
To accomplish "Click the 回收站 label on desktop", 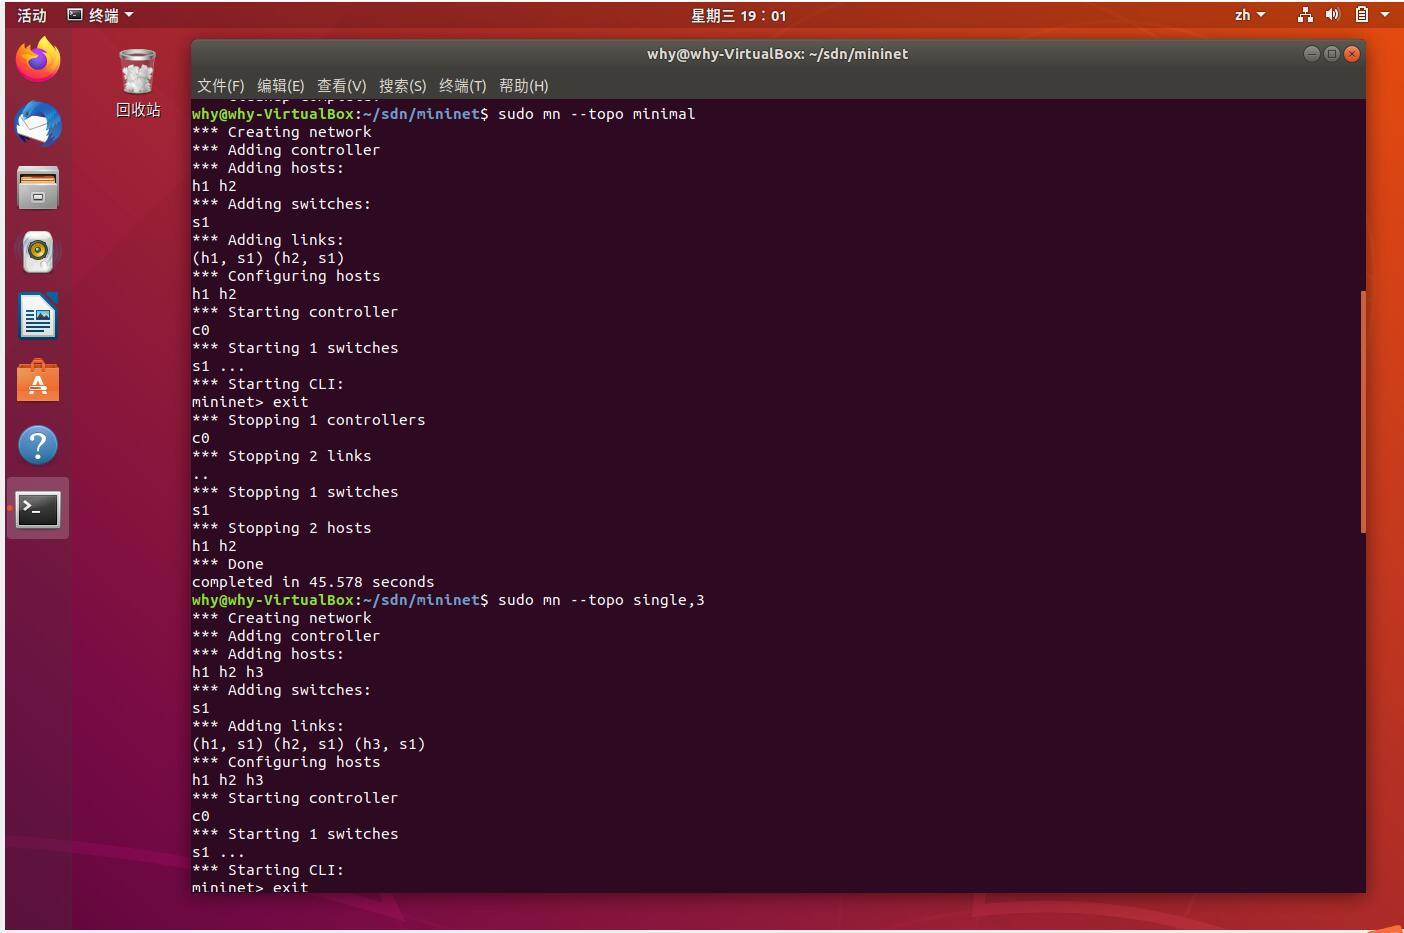I will [x=138, y=110].
